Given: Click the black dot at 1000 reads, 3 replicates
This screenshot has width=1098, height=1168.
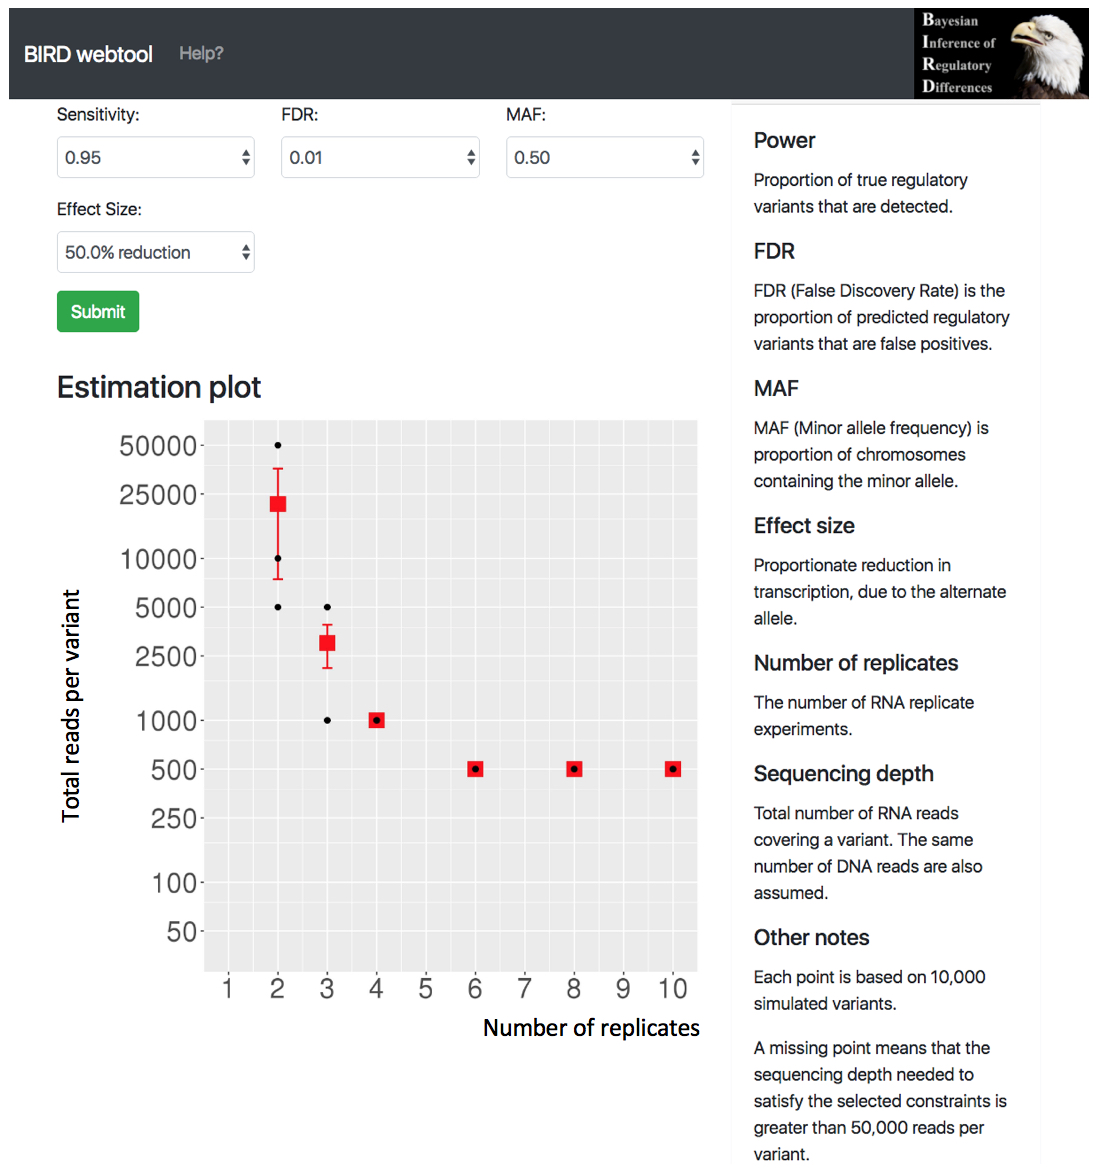Looking at the screenshot, I should coord(327,720).
